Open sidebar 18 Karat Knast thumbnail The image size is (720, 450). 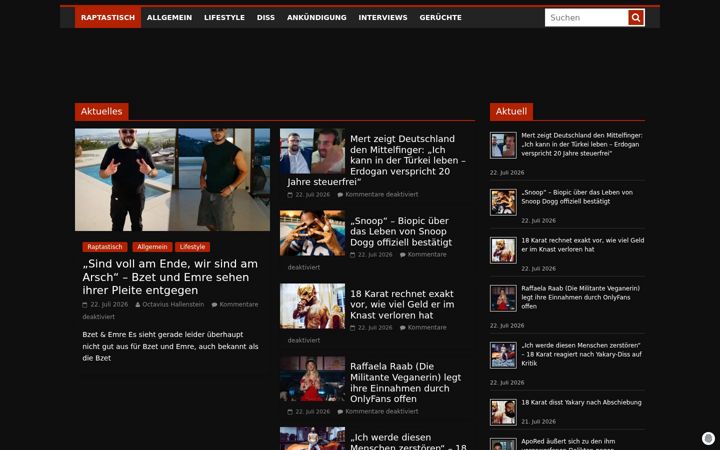pos(503,250)
